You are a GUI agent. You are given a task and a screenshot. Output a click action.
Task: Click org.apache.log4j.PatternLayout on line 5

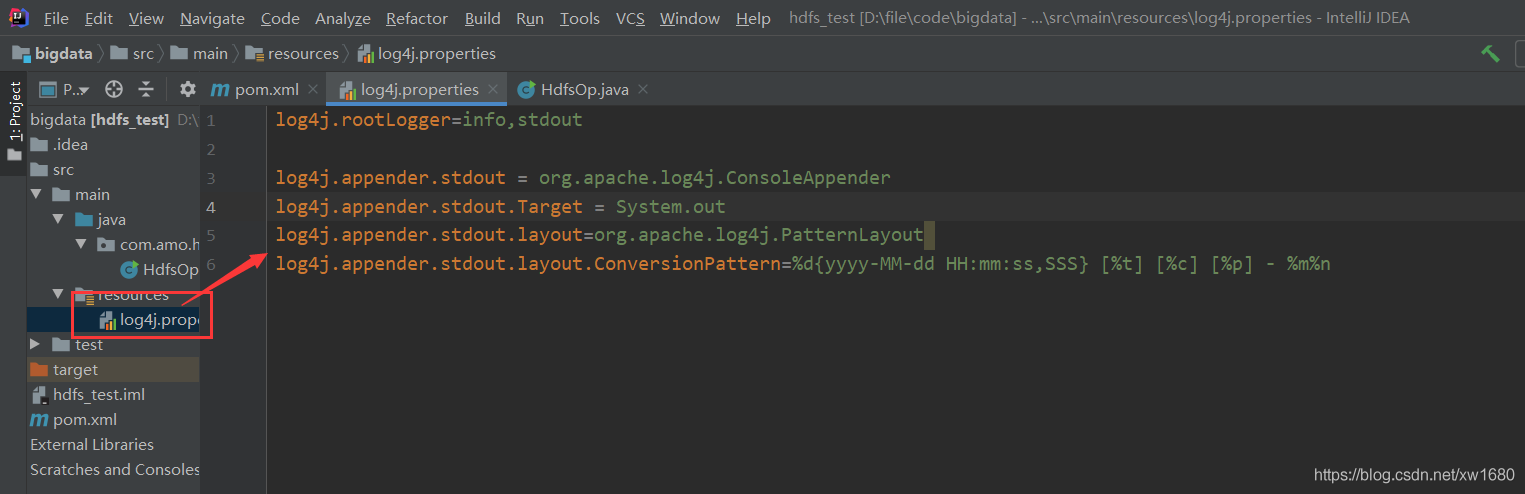(758, 236)
